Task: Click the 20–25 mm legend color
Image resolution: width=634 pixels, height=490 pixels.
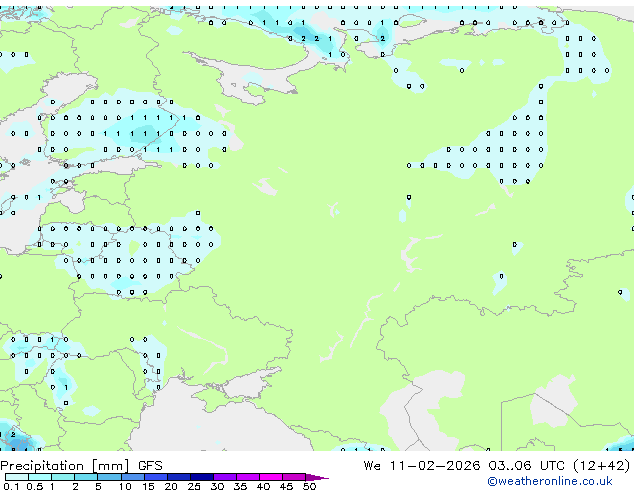Action: pos(179,477)
